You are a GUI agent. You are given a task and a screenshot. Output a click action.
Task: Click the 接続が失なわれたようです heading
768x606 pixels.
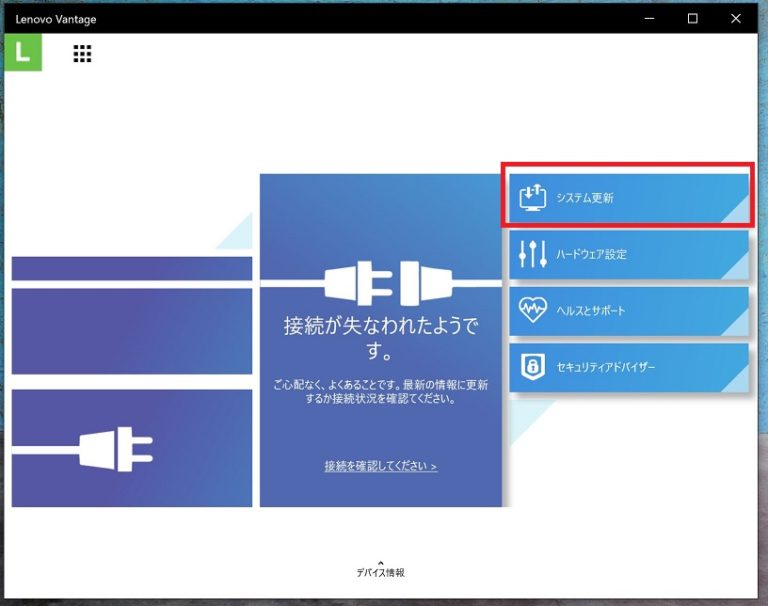coord(381,338)
